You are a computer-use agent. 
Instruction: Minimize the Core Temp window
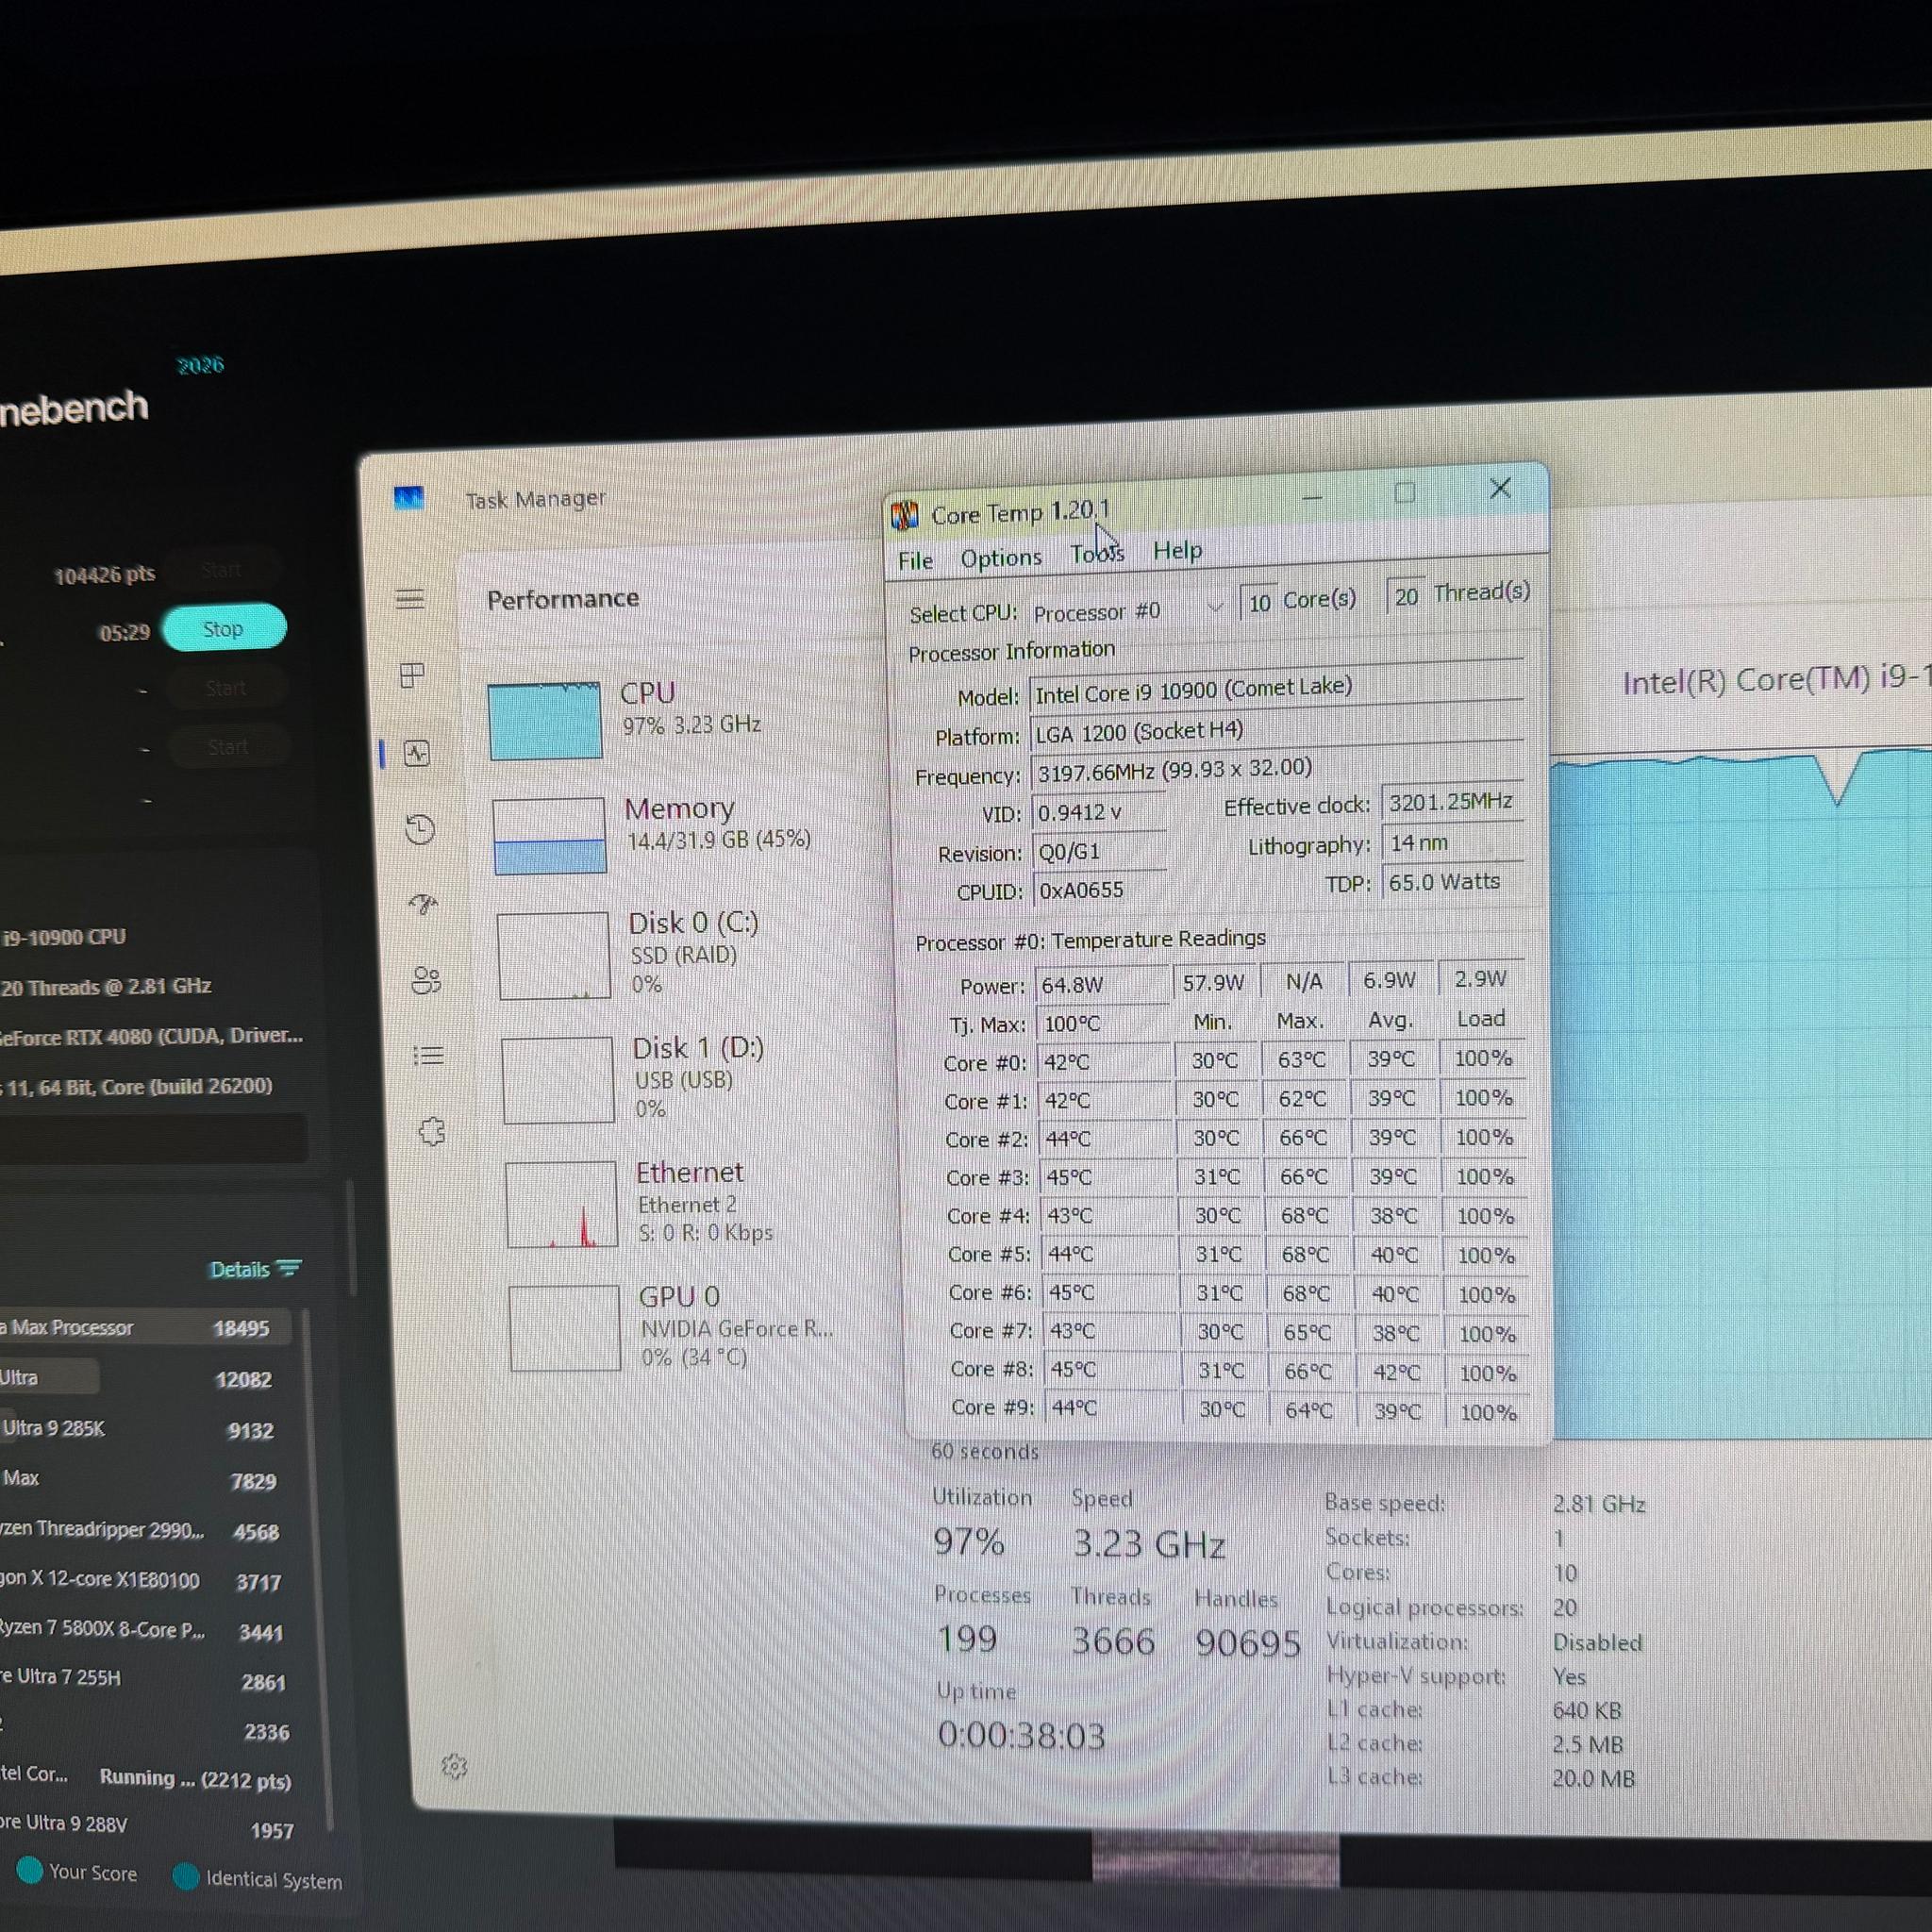pos(1313,496)
